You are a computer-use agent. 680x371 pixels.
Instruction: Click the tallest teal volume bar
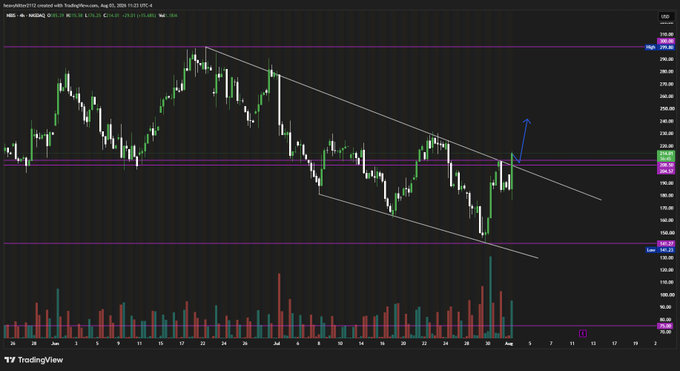490,297
